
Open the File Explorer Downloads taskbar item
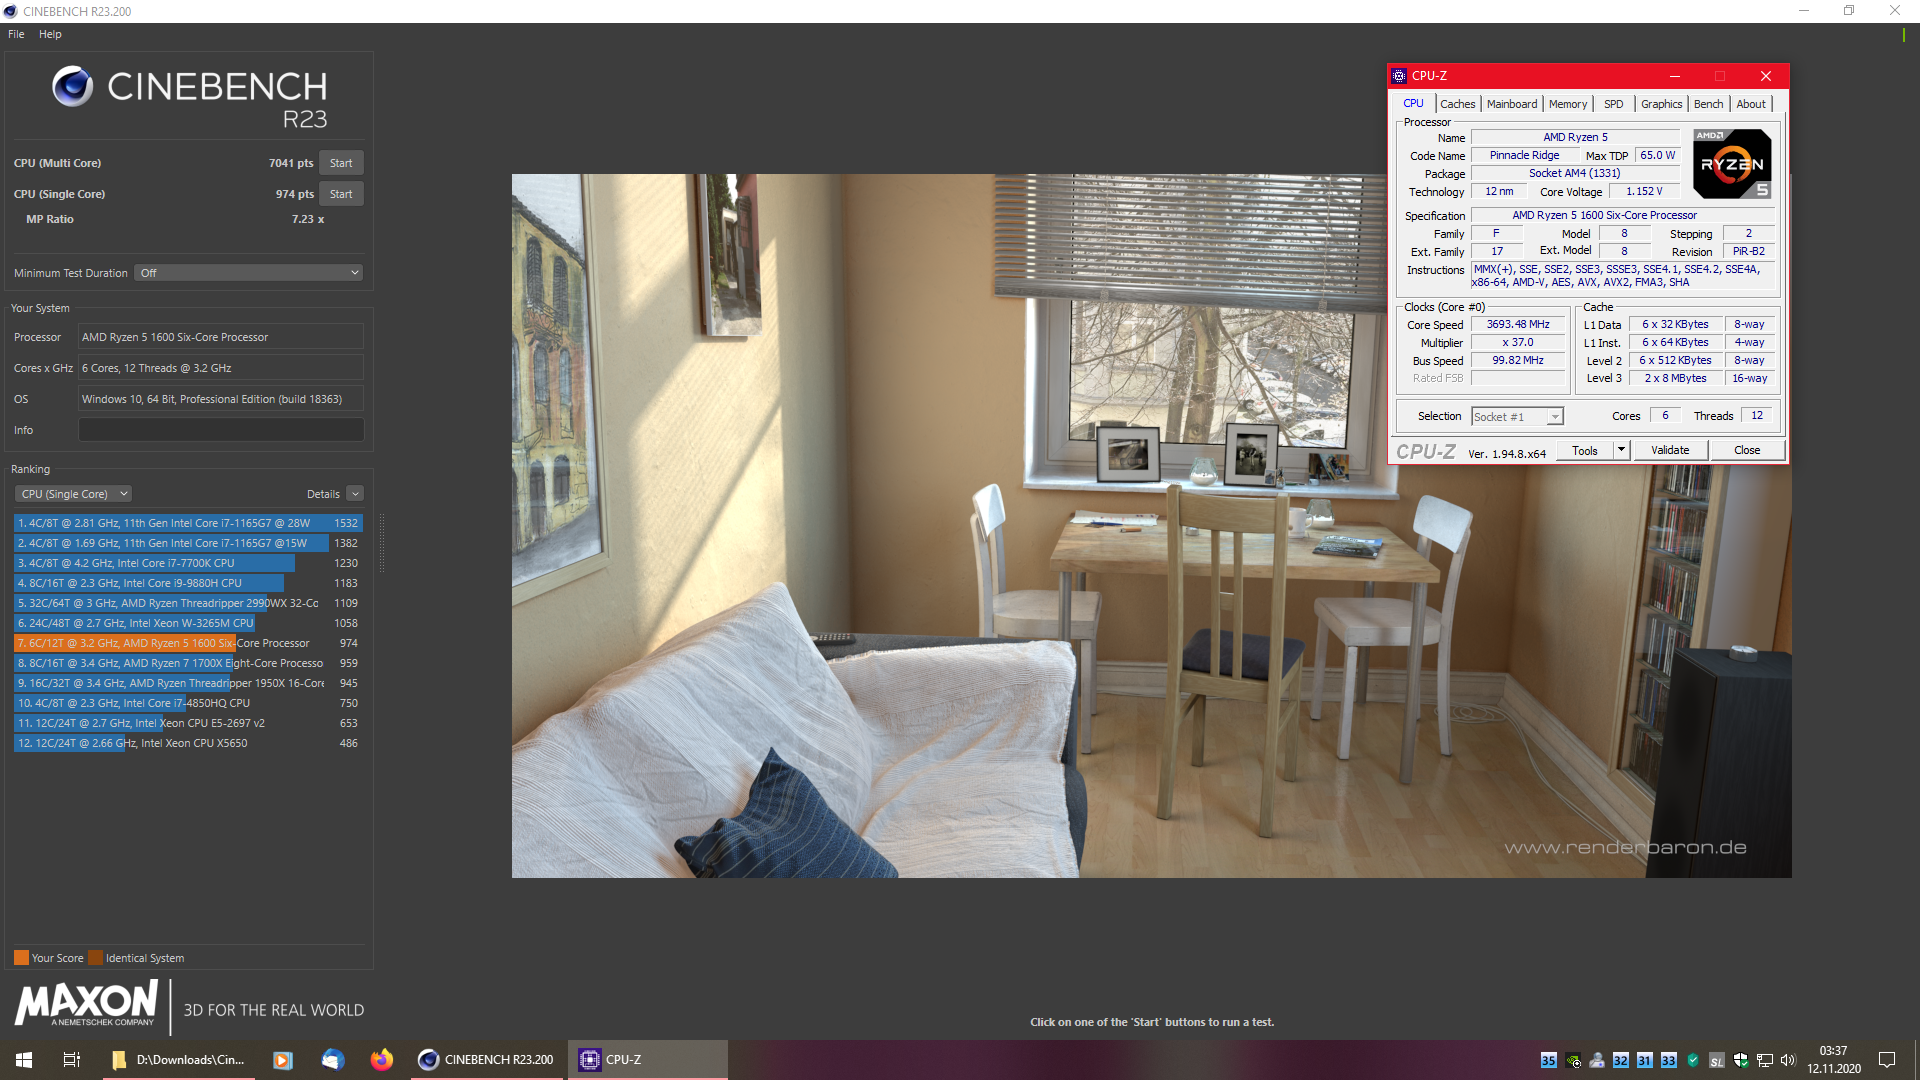click(179, 1060)
